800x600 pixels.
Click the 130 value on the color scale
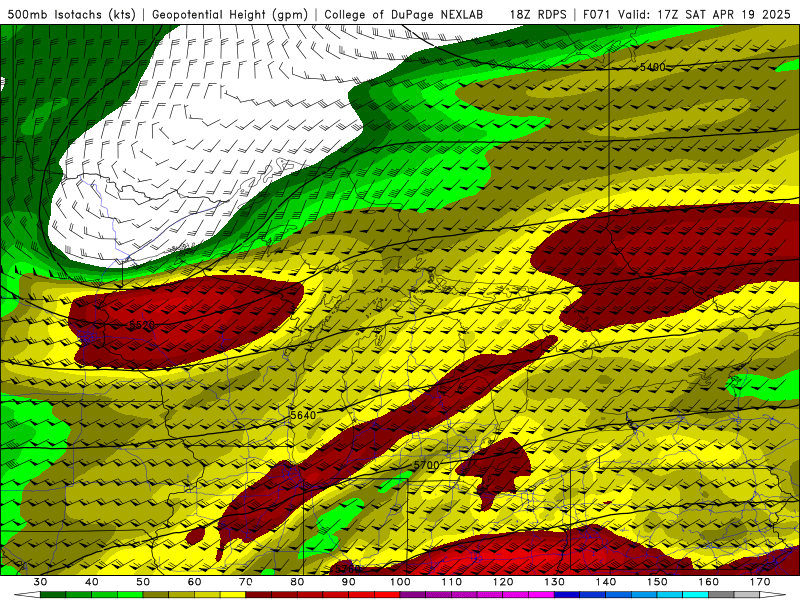click(x=555, y=582)
